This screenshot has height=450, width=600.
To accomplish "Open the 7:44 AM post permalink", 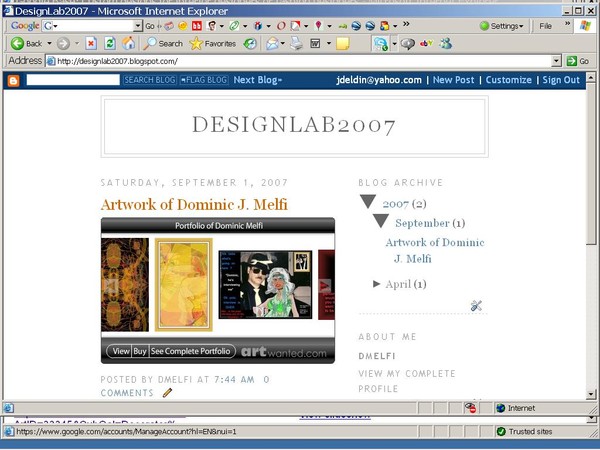I will 234,380.
